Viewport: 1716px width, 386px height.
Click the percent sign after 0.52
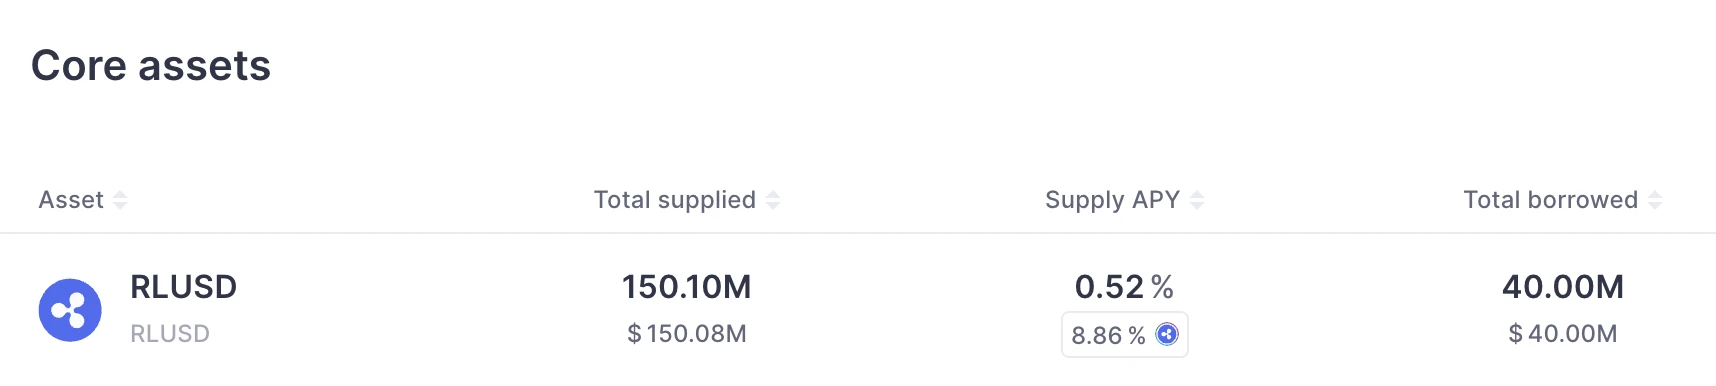click(x=1162, y=287)
